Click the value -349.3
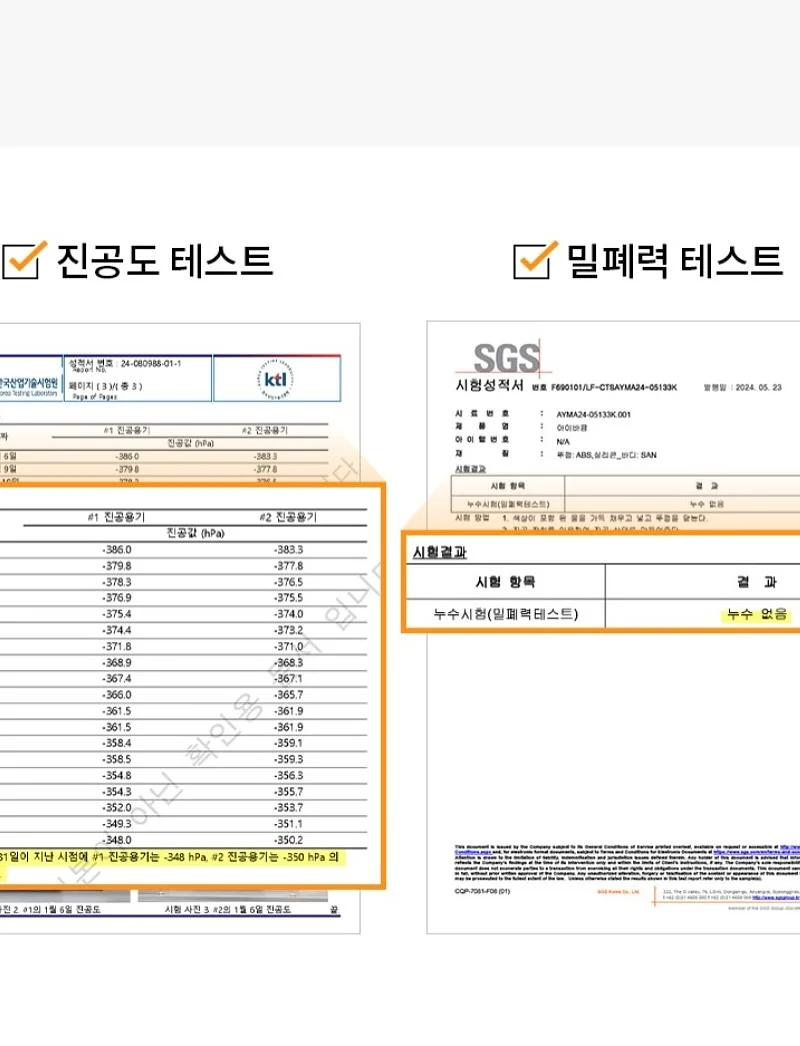The height and width of the screenshot is (1046, 800). point(117,824)
